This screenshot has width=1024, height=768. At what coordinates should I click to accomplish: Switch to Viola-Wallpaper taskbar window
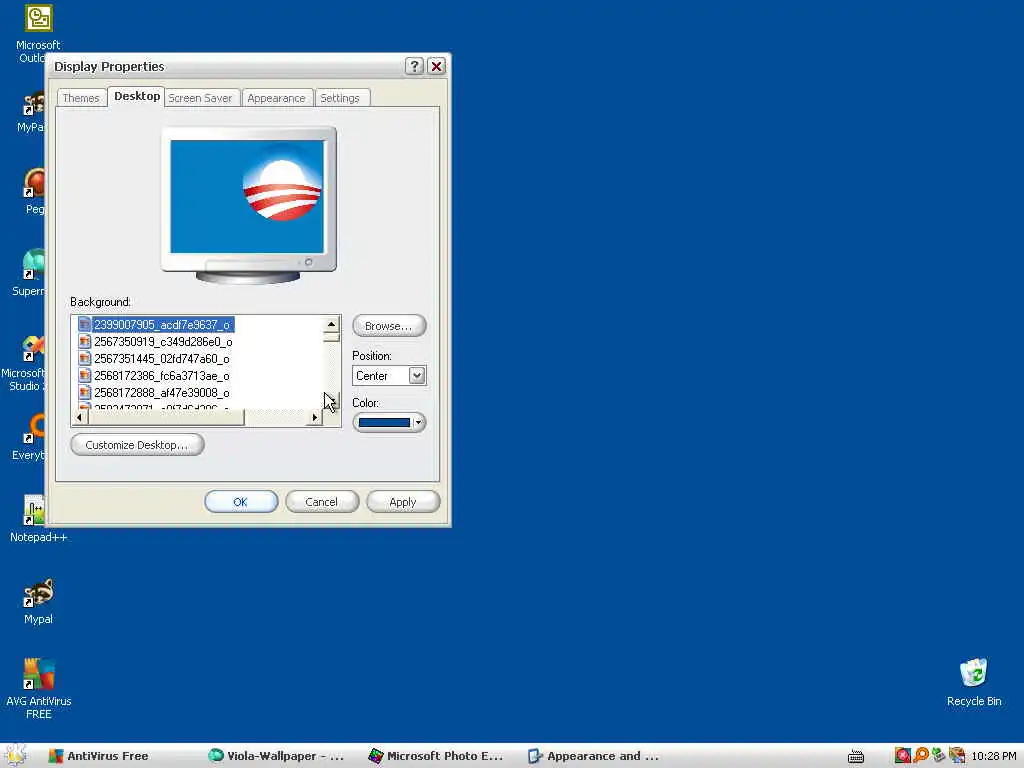point(276,756)
